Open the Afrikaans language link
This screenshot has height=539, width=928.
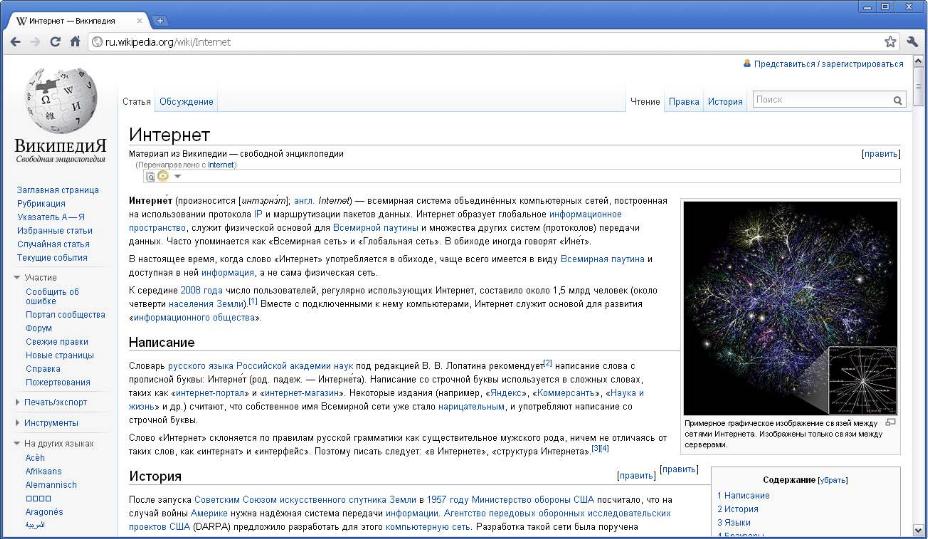(43, 472)
